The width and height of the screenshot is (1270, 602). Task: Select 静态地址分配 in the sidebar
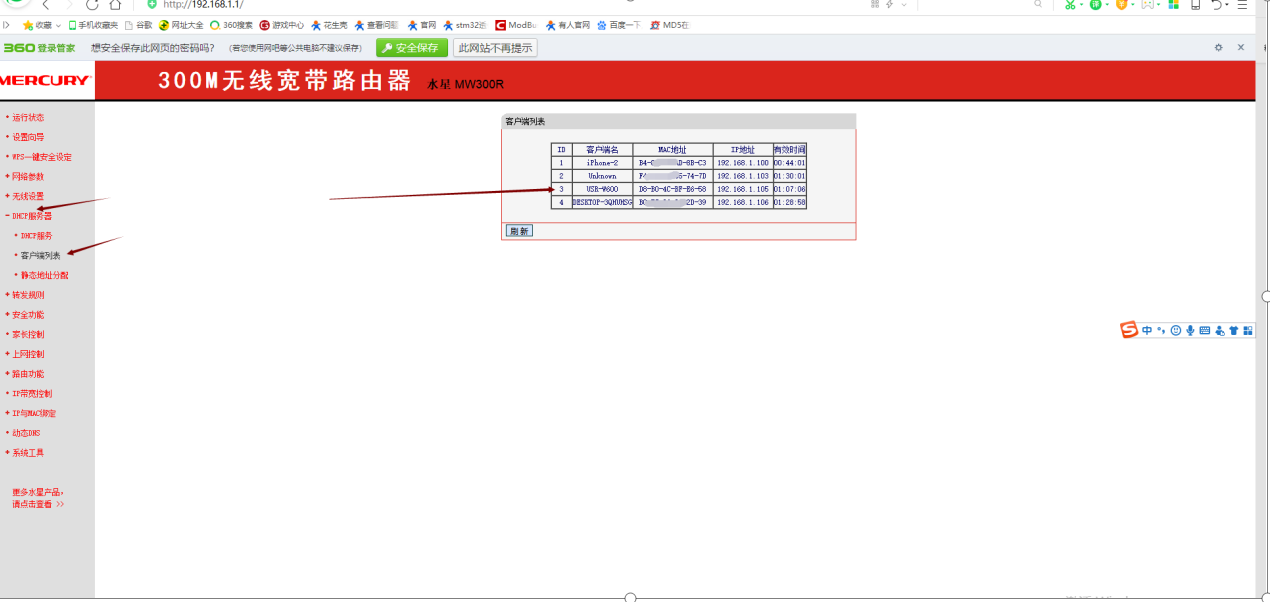[44, 275]
